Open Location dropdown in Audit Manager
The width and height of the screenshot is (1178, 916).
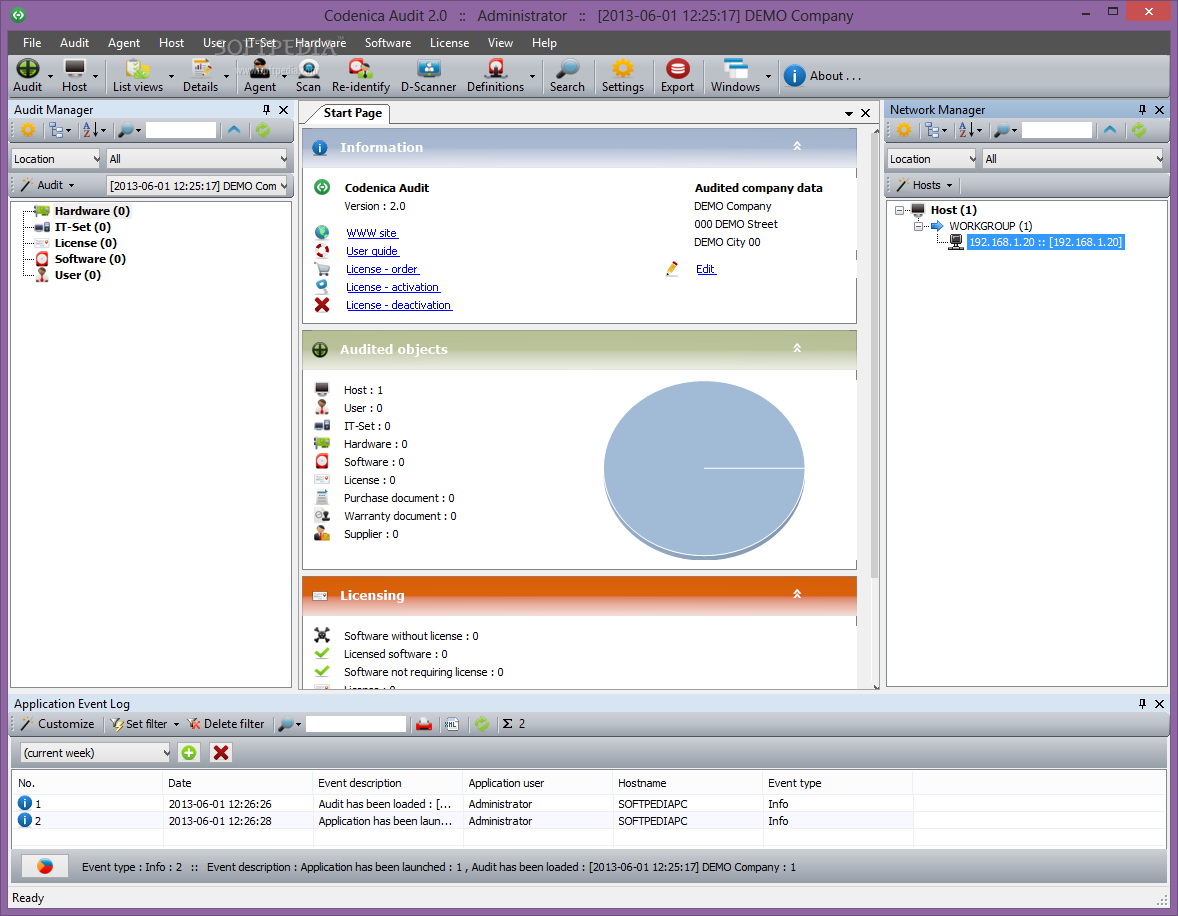[x=56, y=159]
